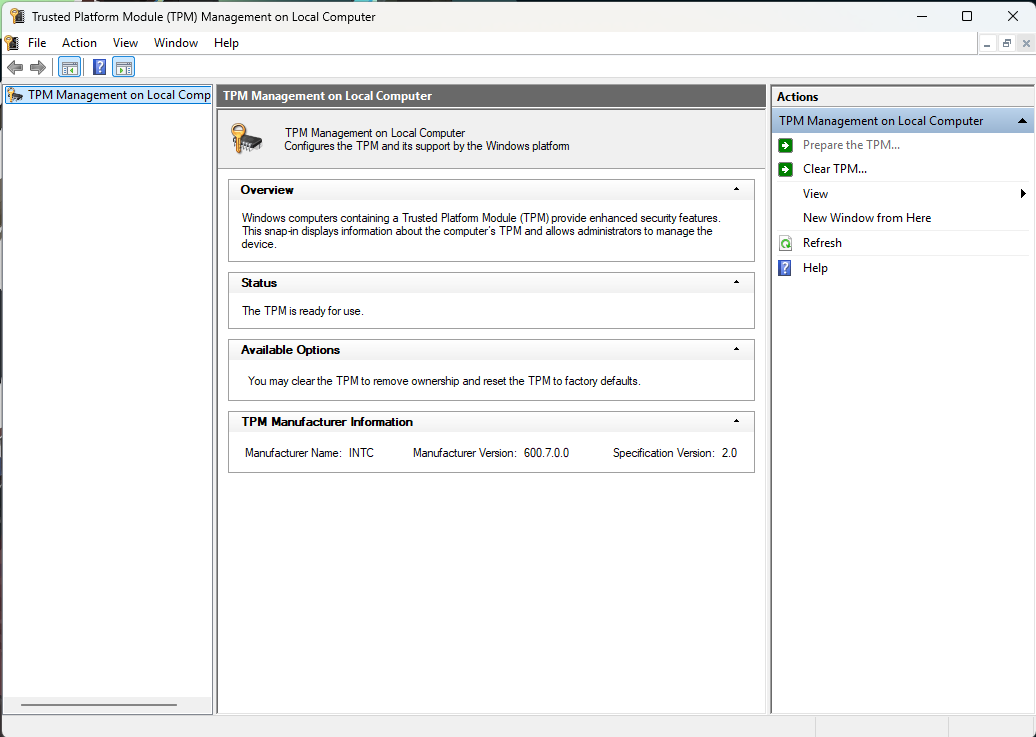The image size is (1036, 737).
Task: Open the Window menu
Action: [x=176, y=43]
